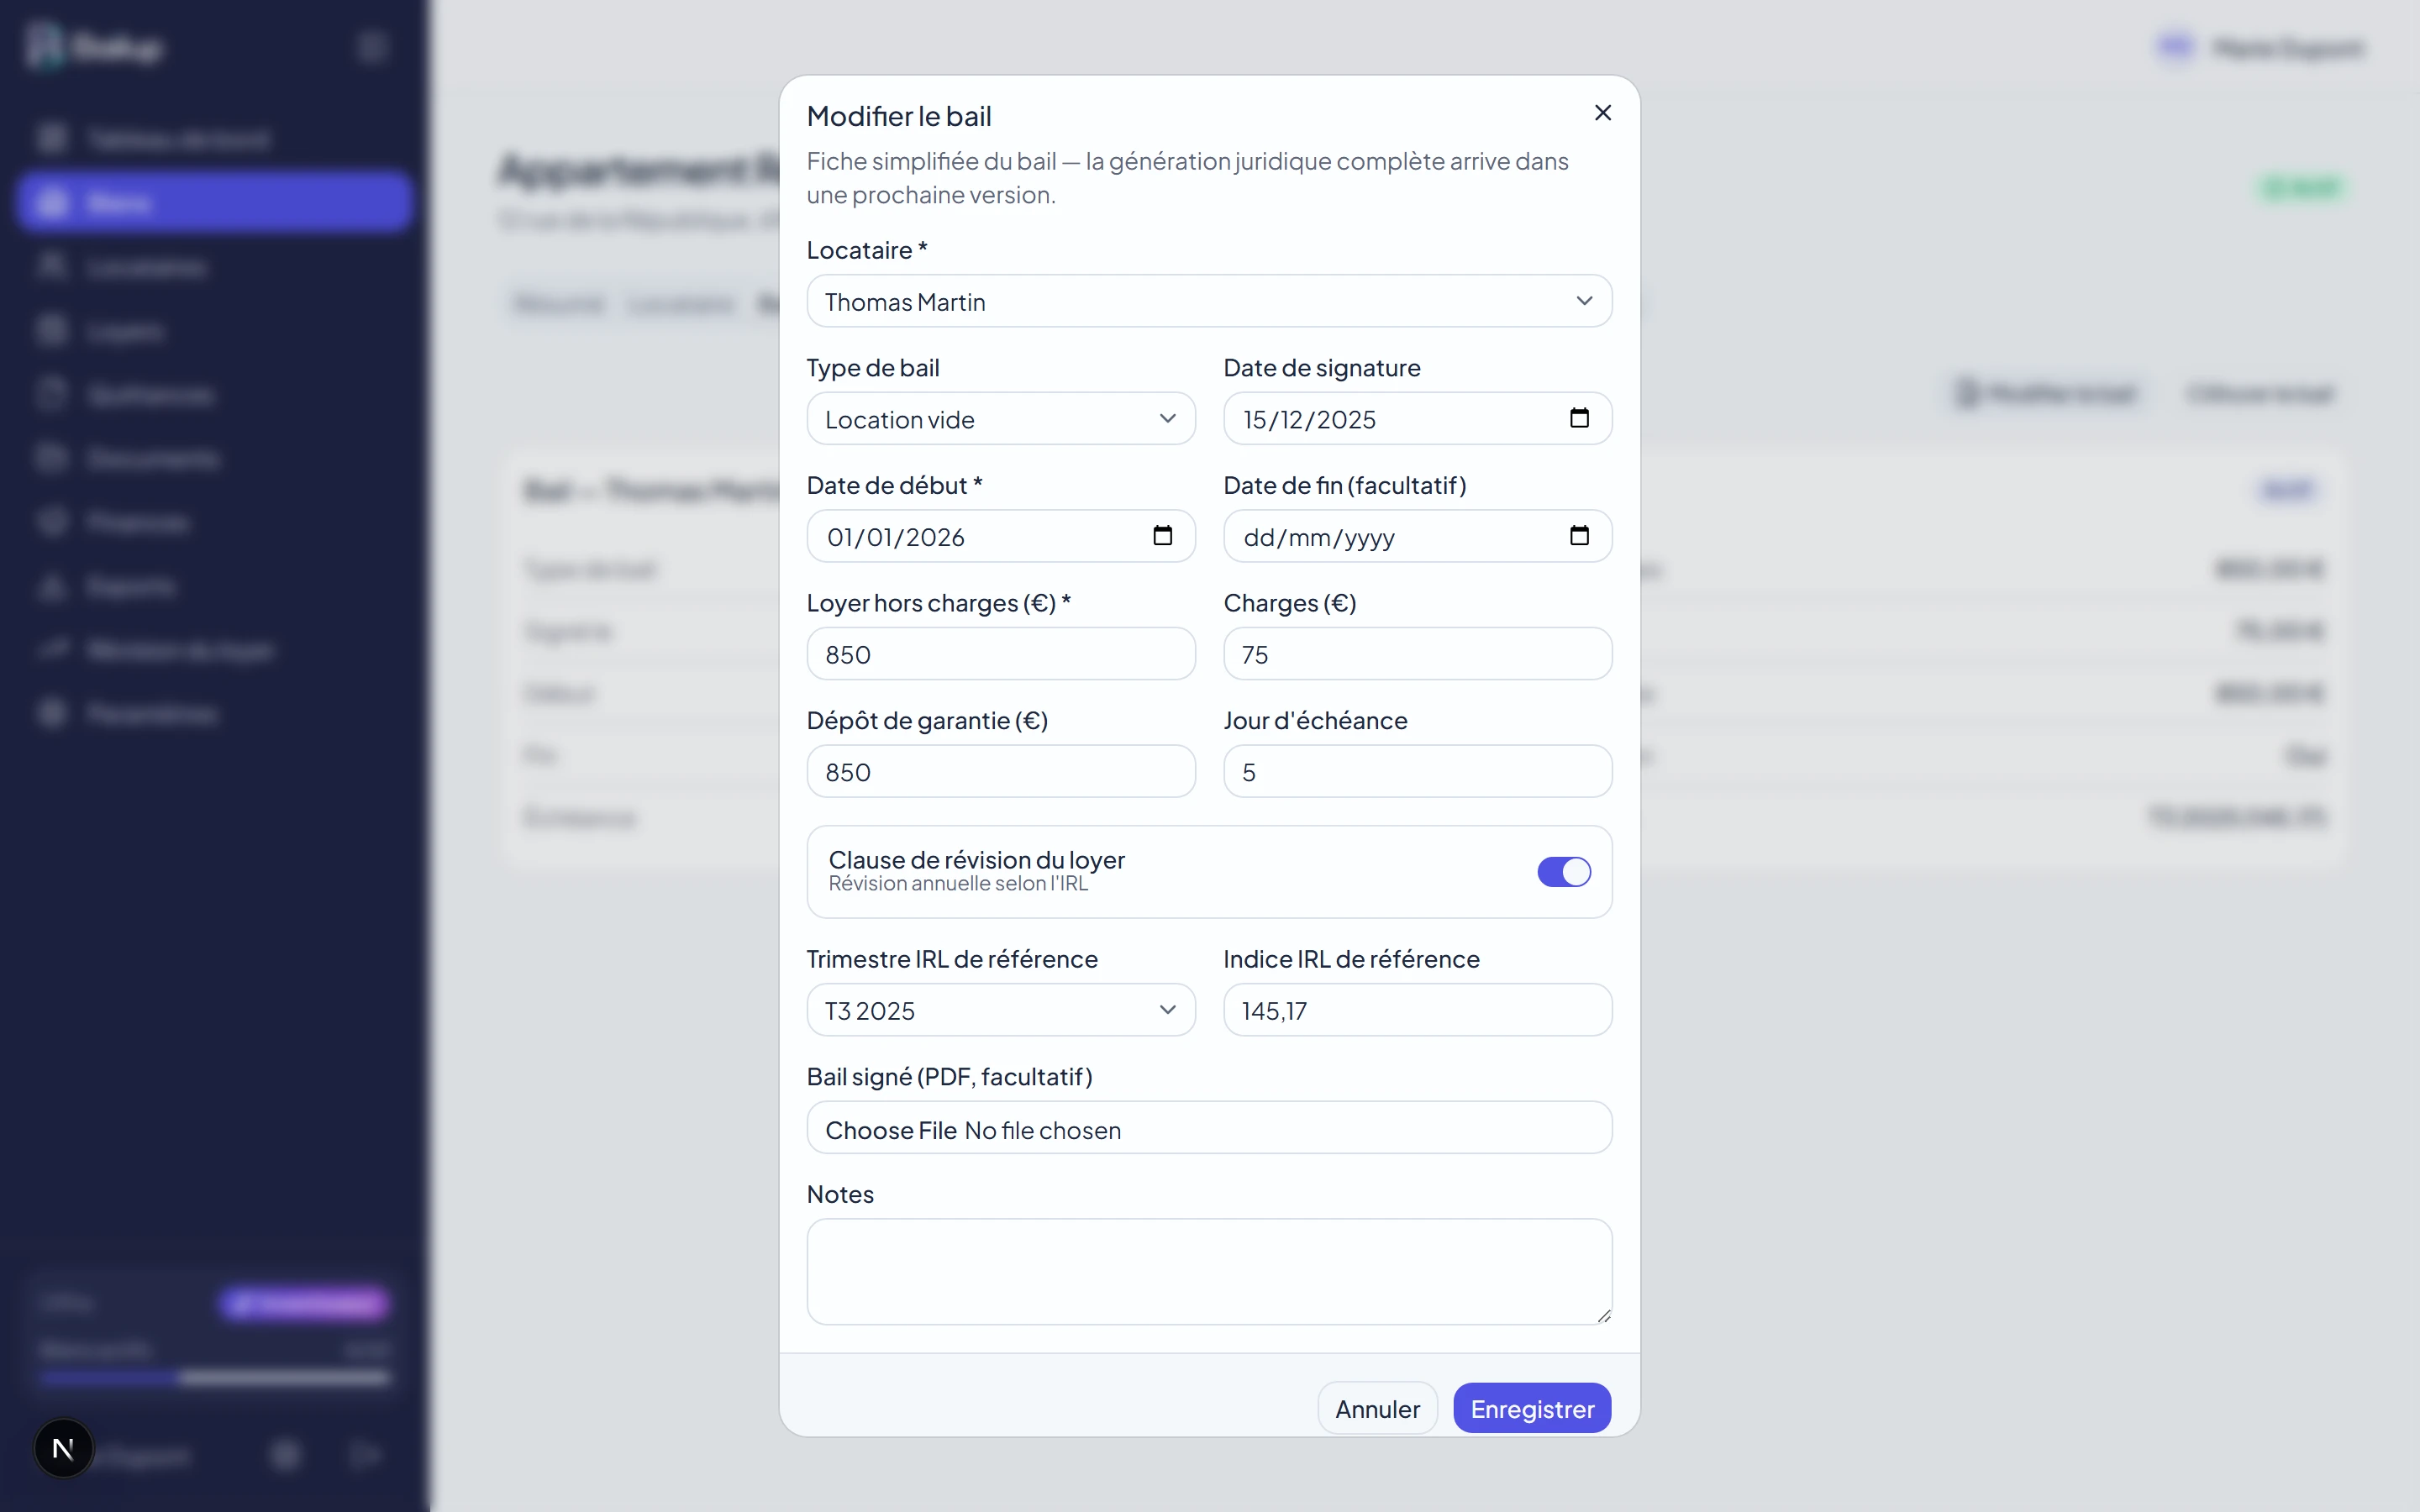The image size is (2420, 1512).
Task: Click Choose File for Bail signé
Action: point(891,1130)
